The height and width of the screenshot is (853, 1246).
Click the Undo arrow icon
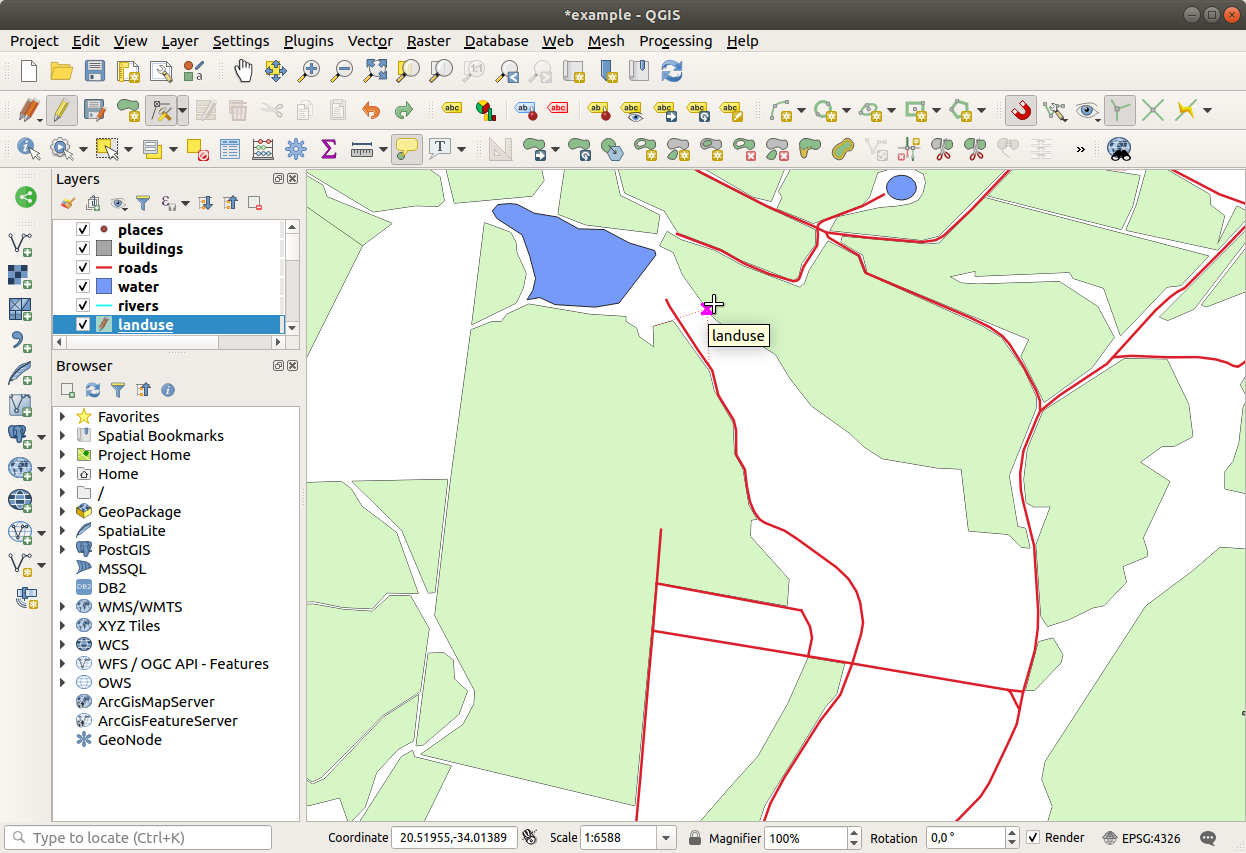(371, 110)
